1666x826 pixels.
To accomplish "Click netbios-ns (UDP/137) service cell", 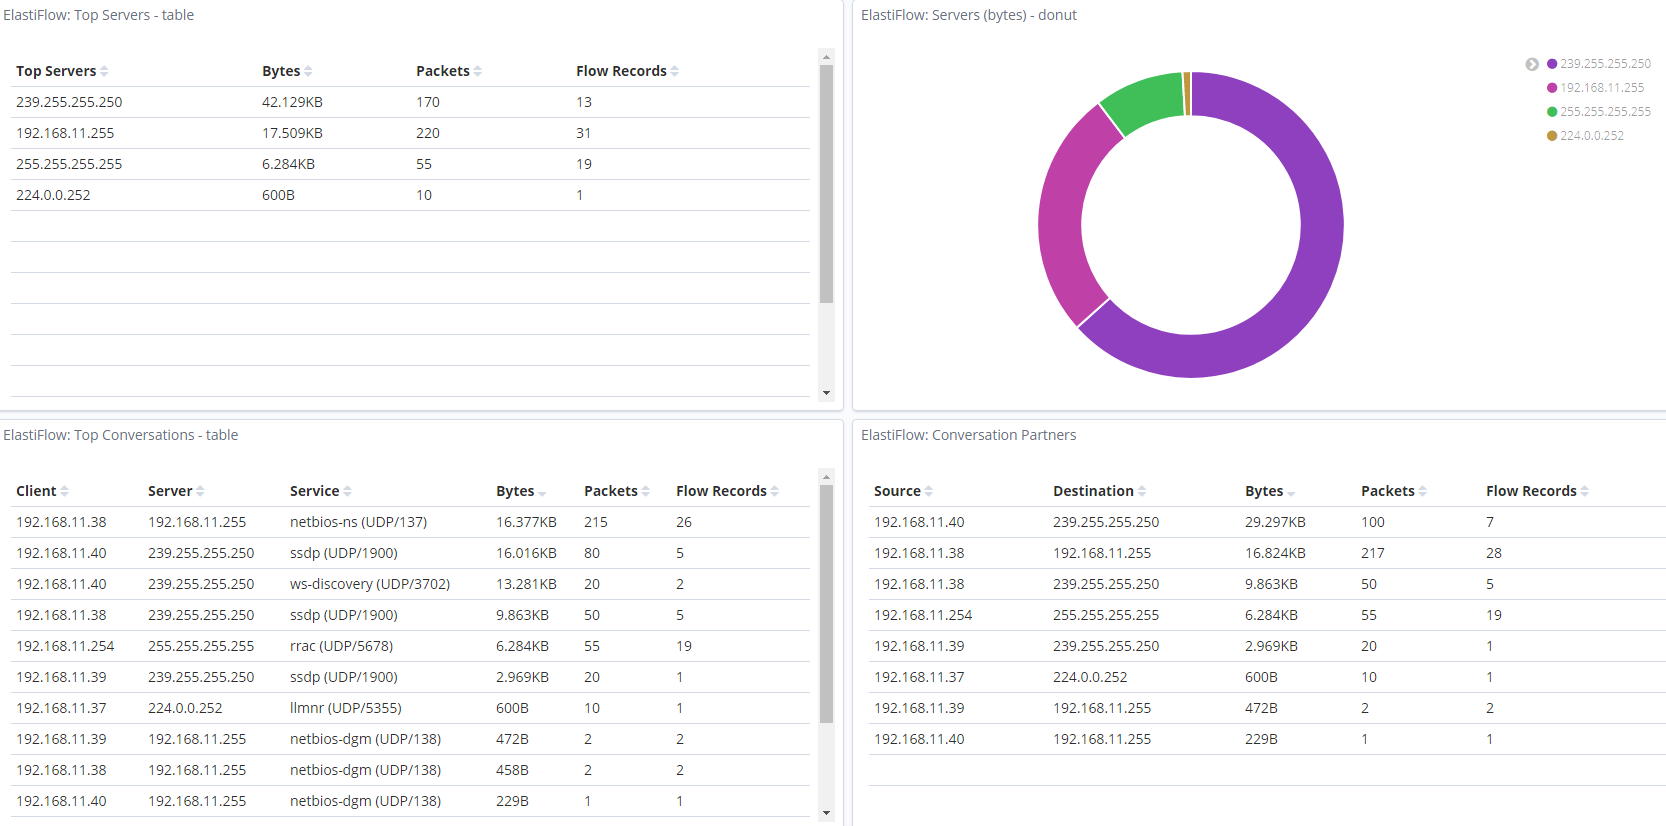I will point(358,522).
